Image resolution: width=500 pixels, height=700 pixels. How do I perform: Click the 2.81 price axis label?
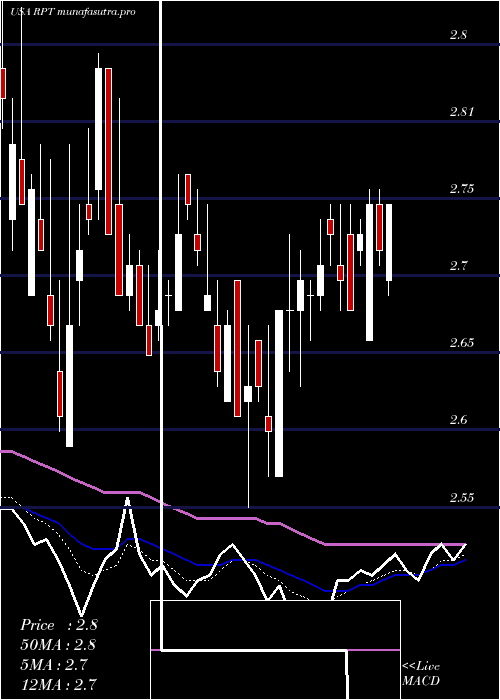click(x=462, y=112)
